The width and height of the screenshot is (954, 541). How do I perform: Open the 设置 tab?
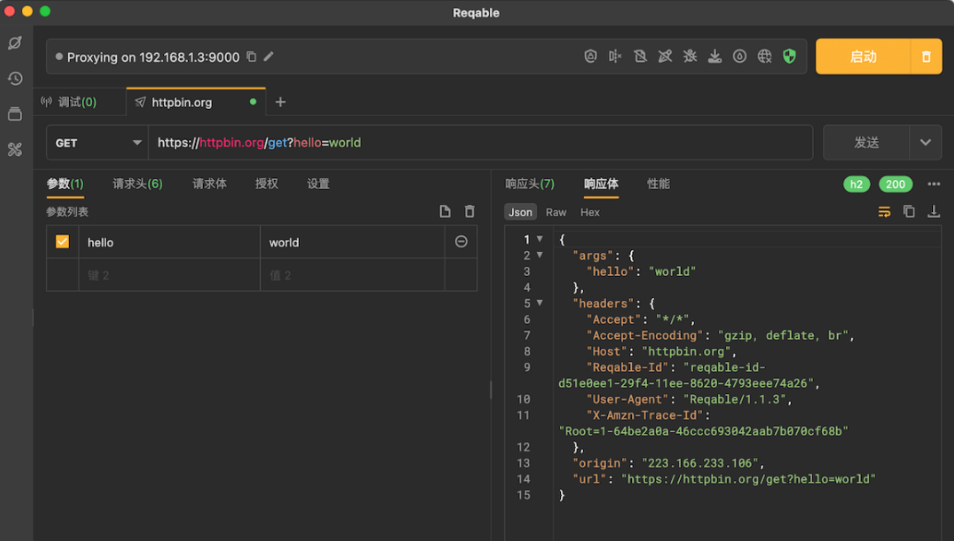[x=318, y=184]
